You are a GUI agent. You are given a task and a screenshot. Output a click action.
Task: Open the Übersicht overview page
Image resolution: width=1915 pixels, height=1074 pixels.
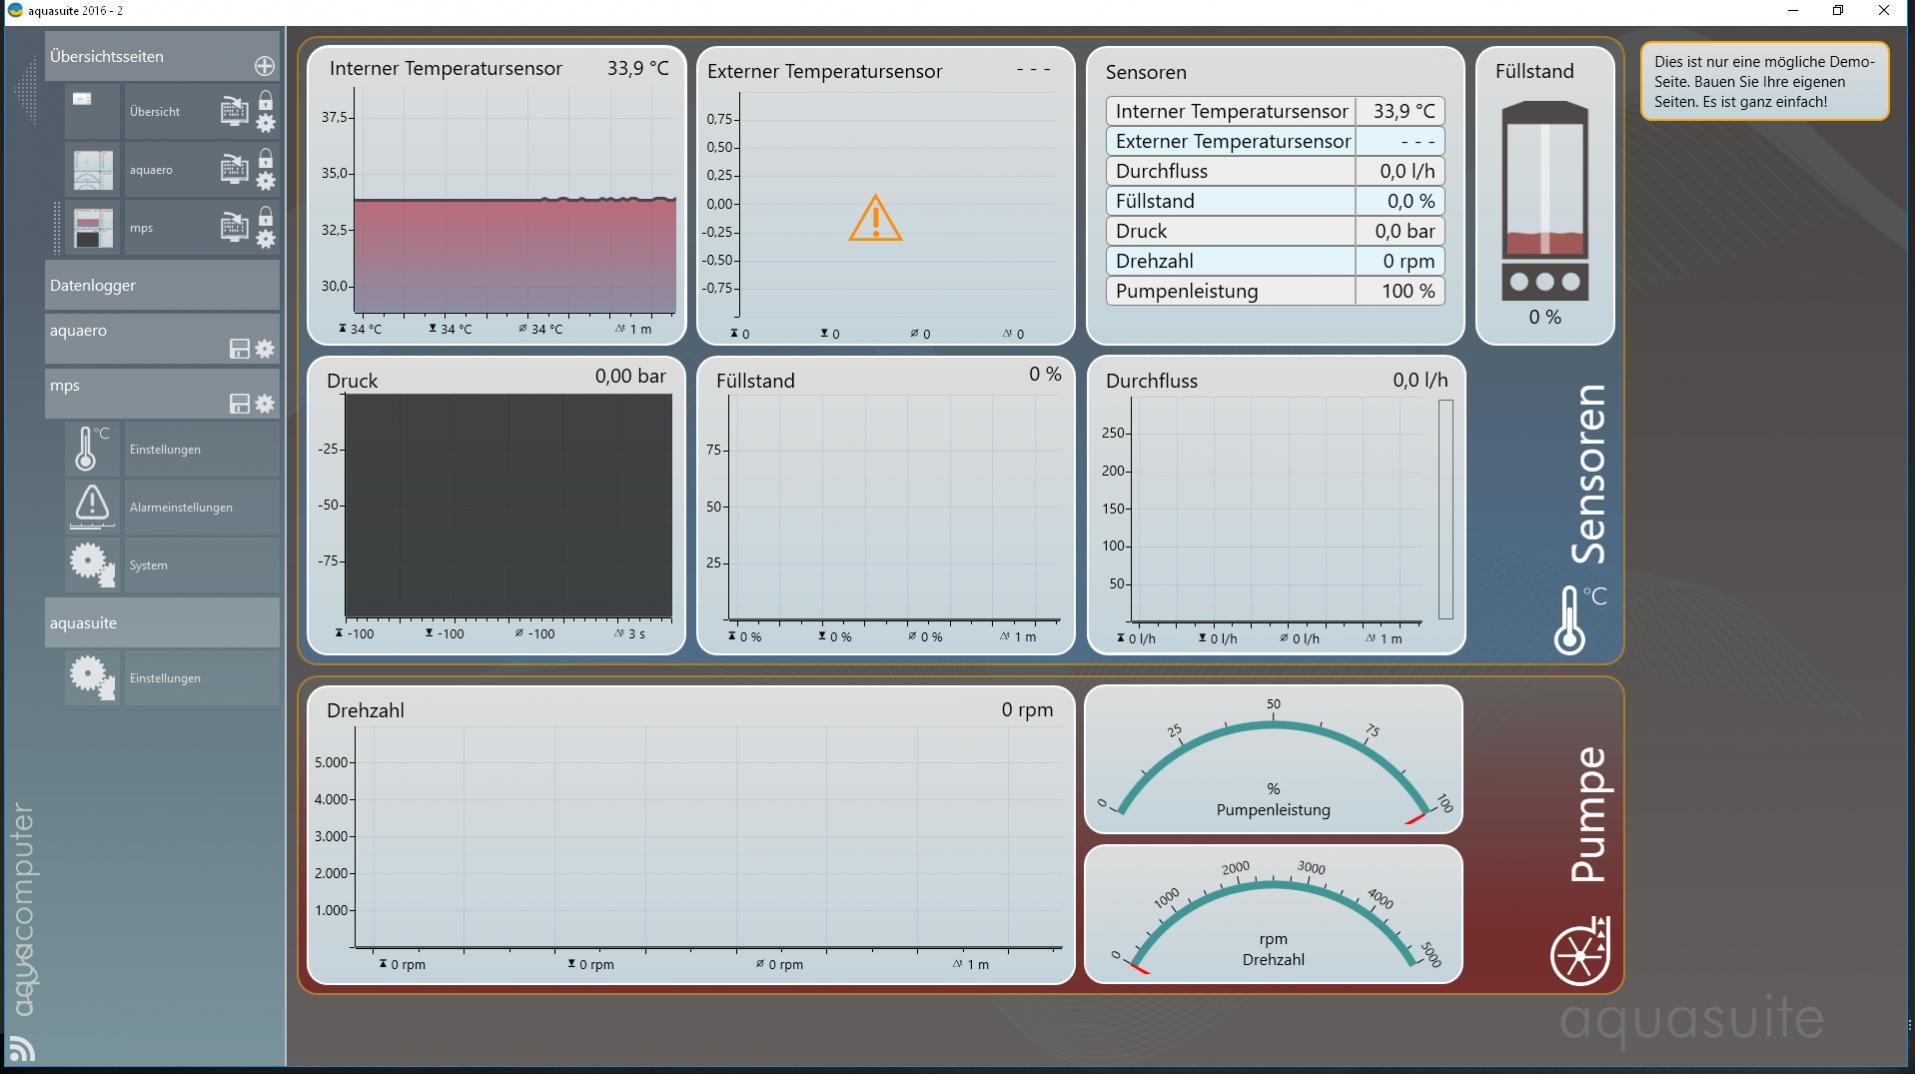click(x=154, y=112)
